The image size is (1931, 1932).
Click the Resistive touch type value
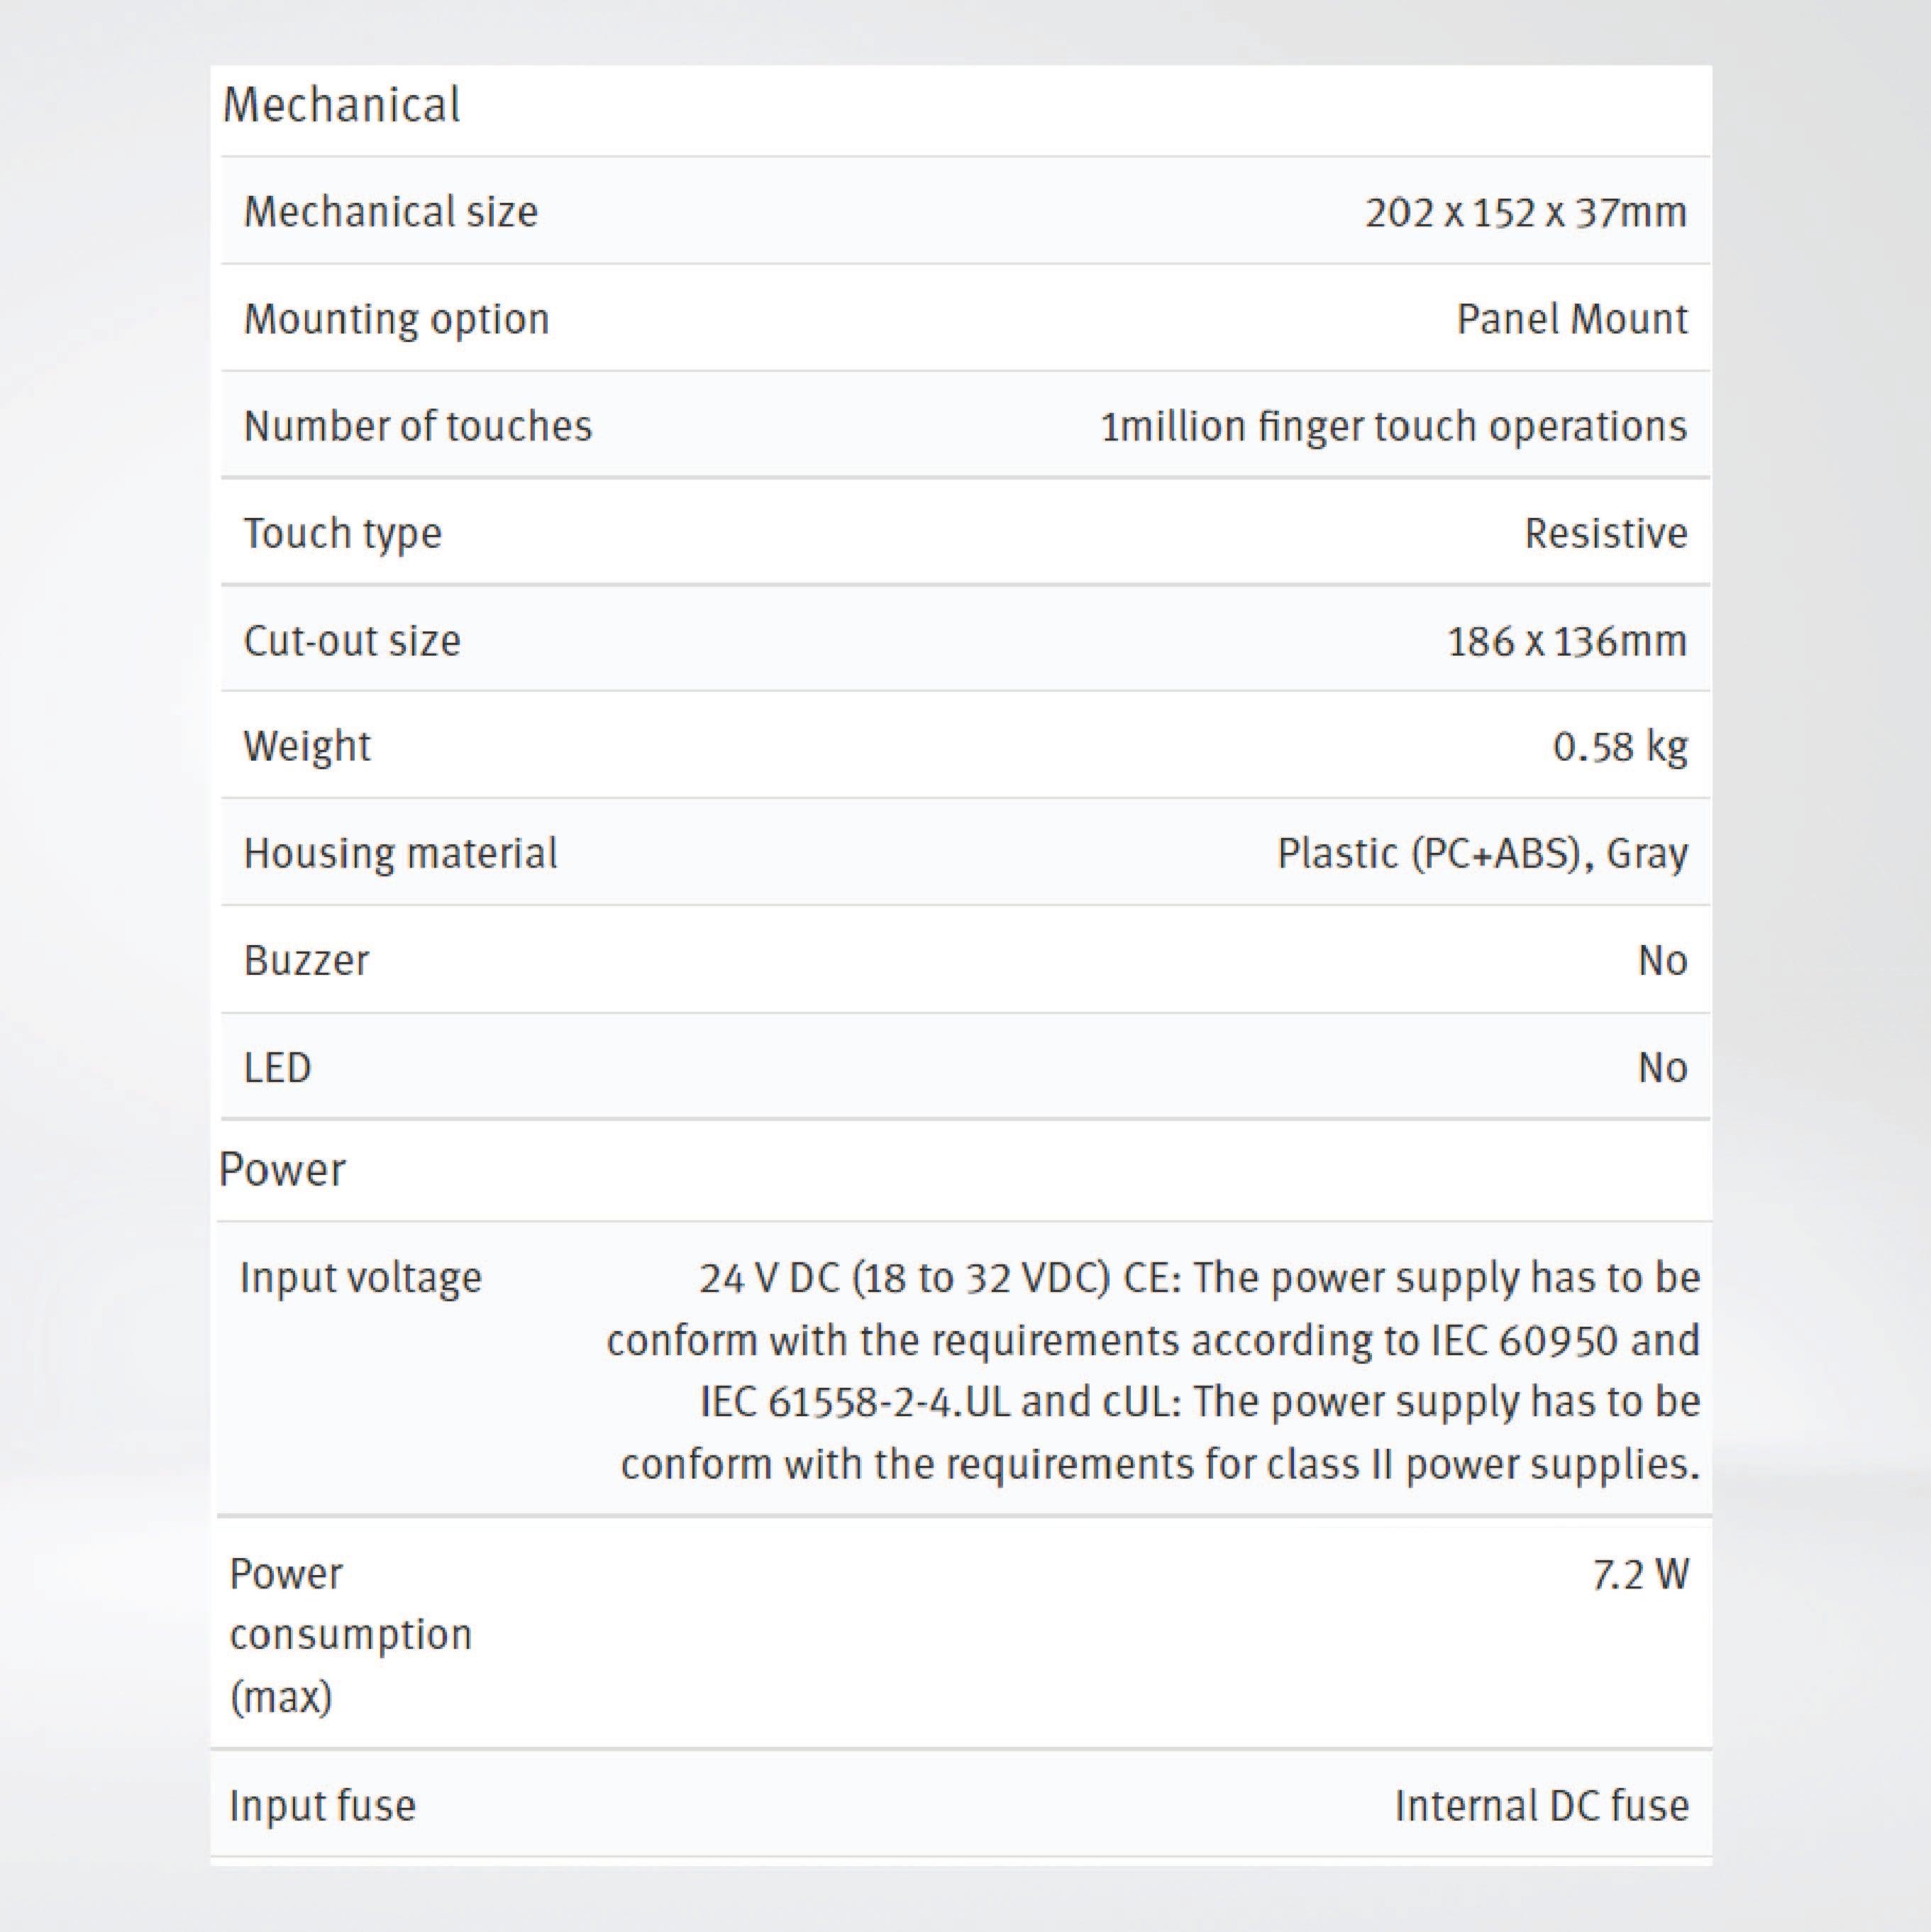[x=1605, y=533]
